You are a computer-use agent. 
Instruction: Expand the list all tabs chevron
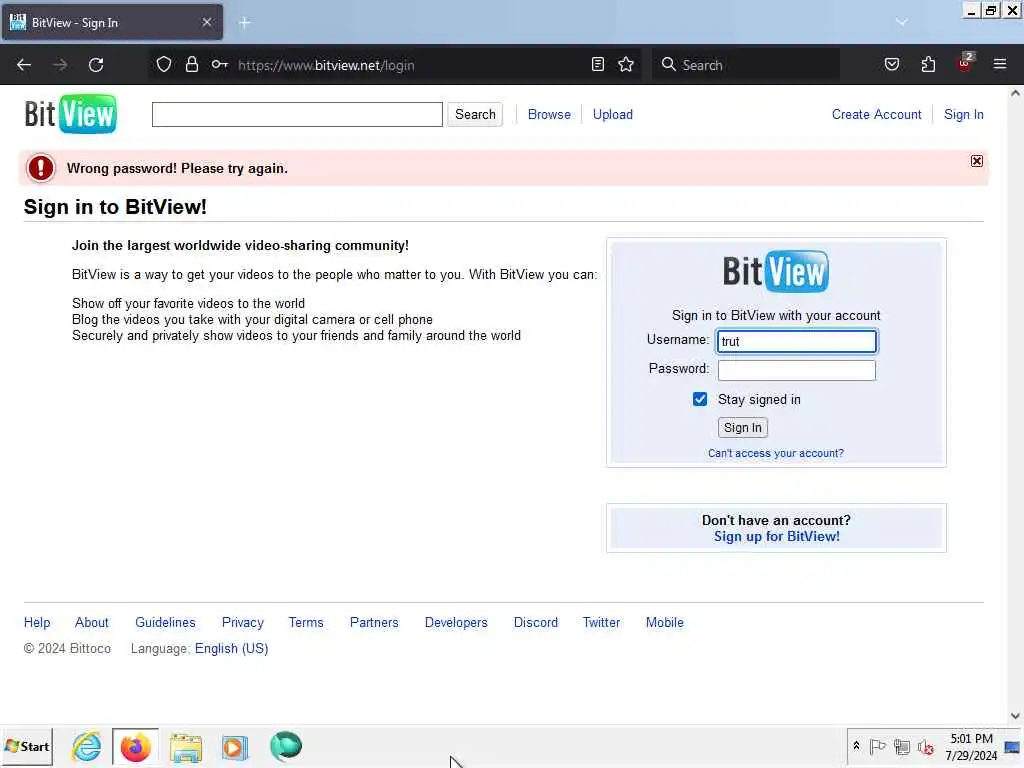901,22
